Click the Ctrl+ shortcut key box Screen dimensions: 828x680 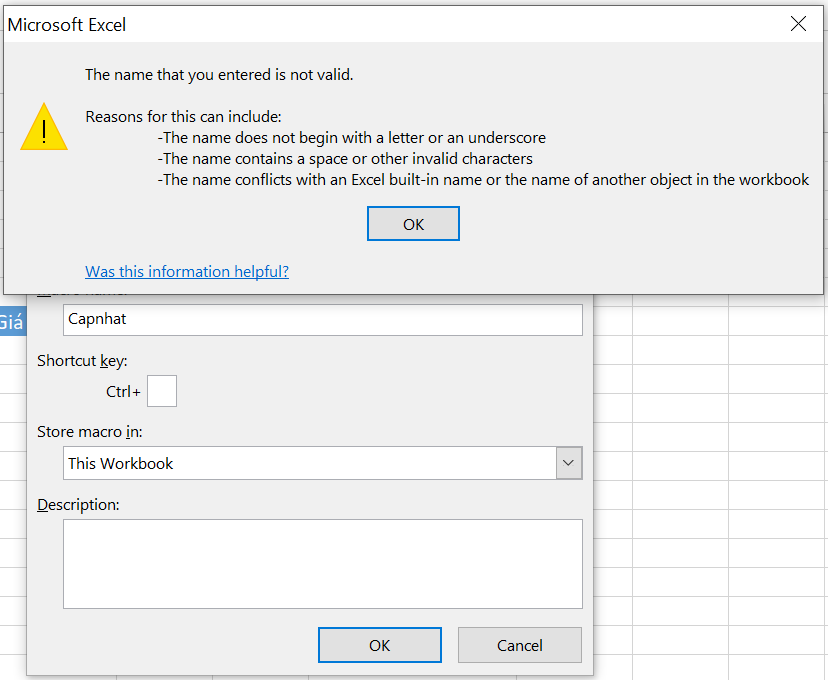pyautogui.click(x=162, y=391)
